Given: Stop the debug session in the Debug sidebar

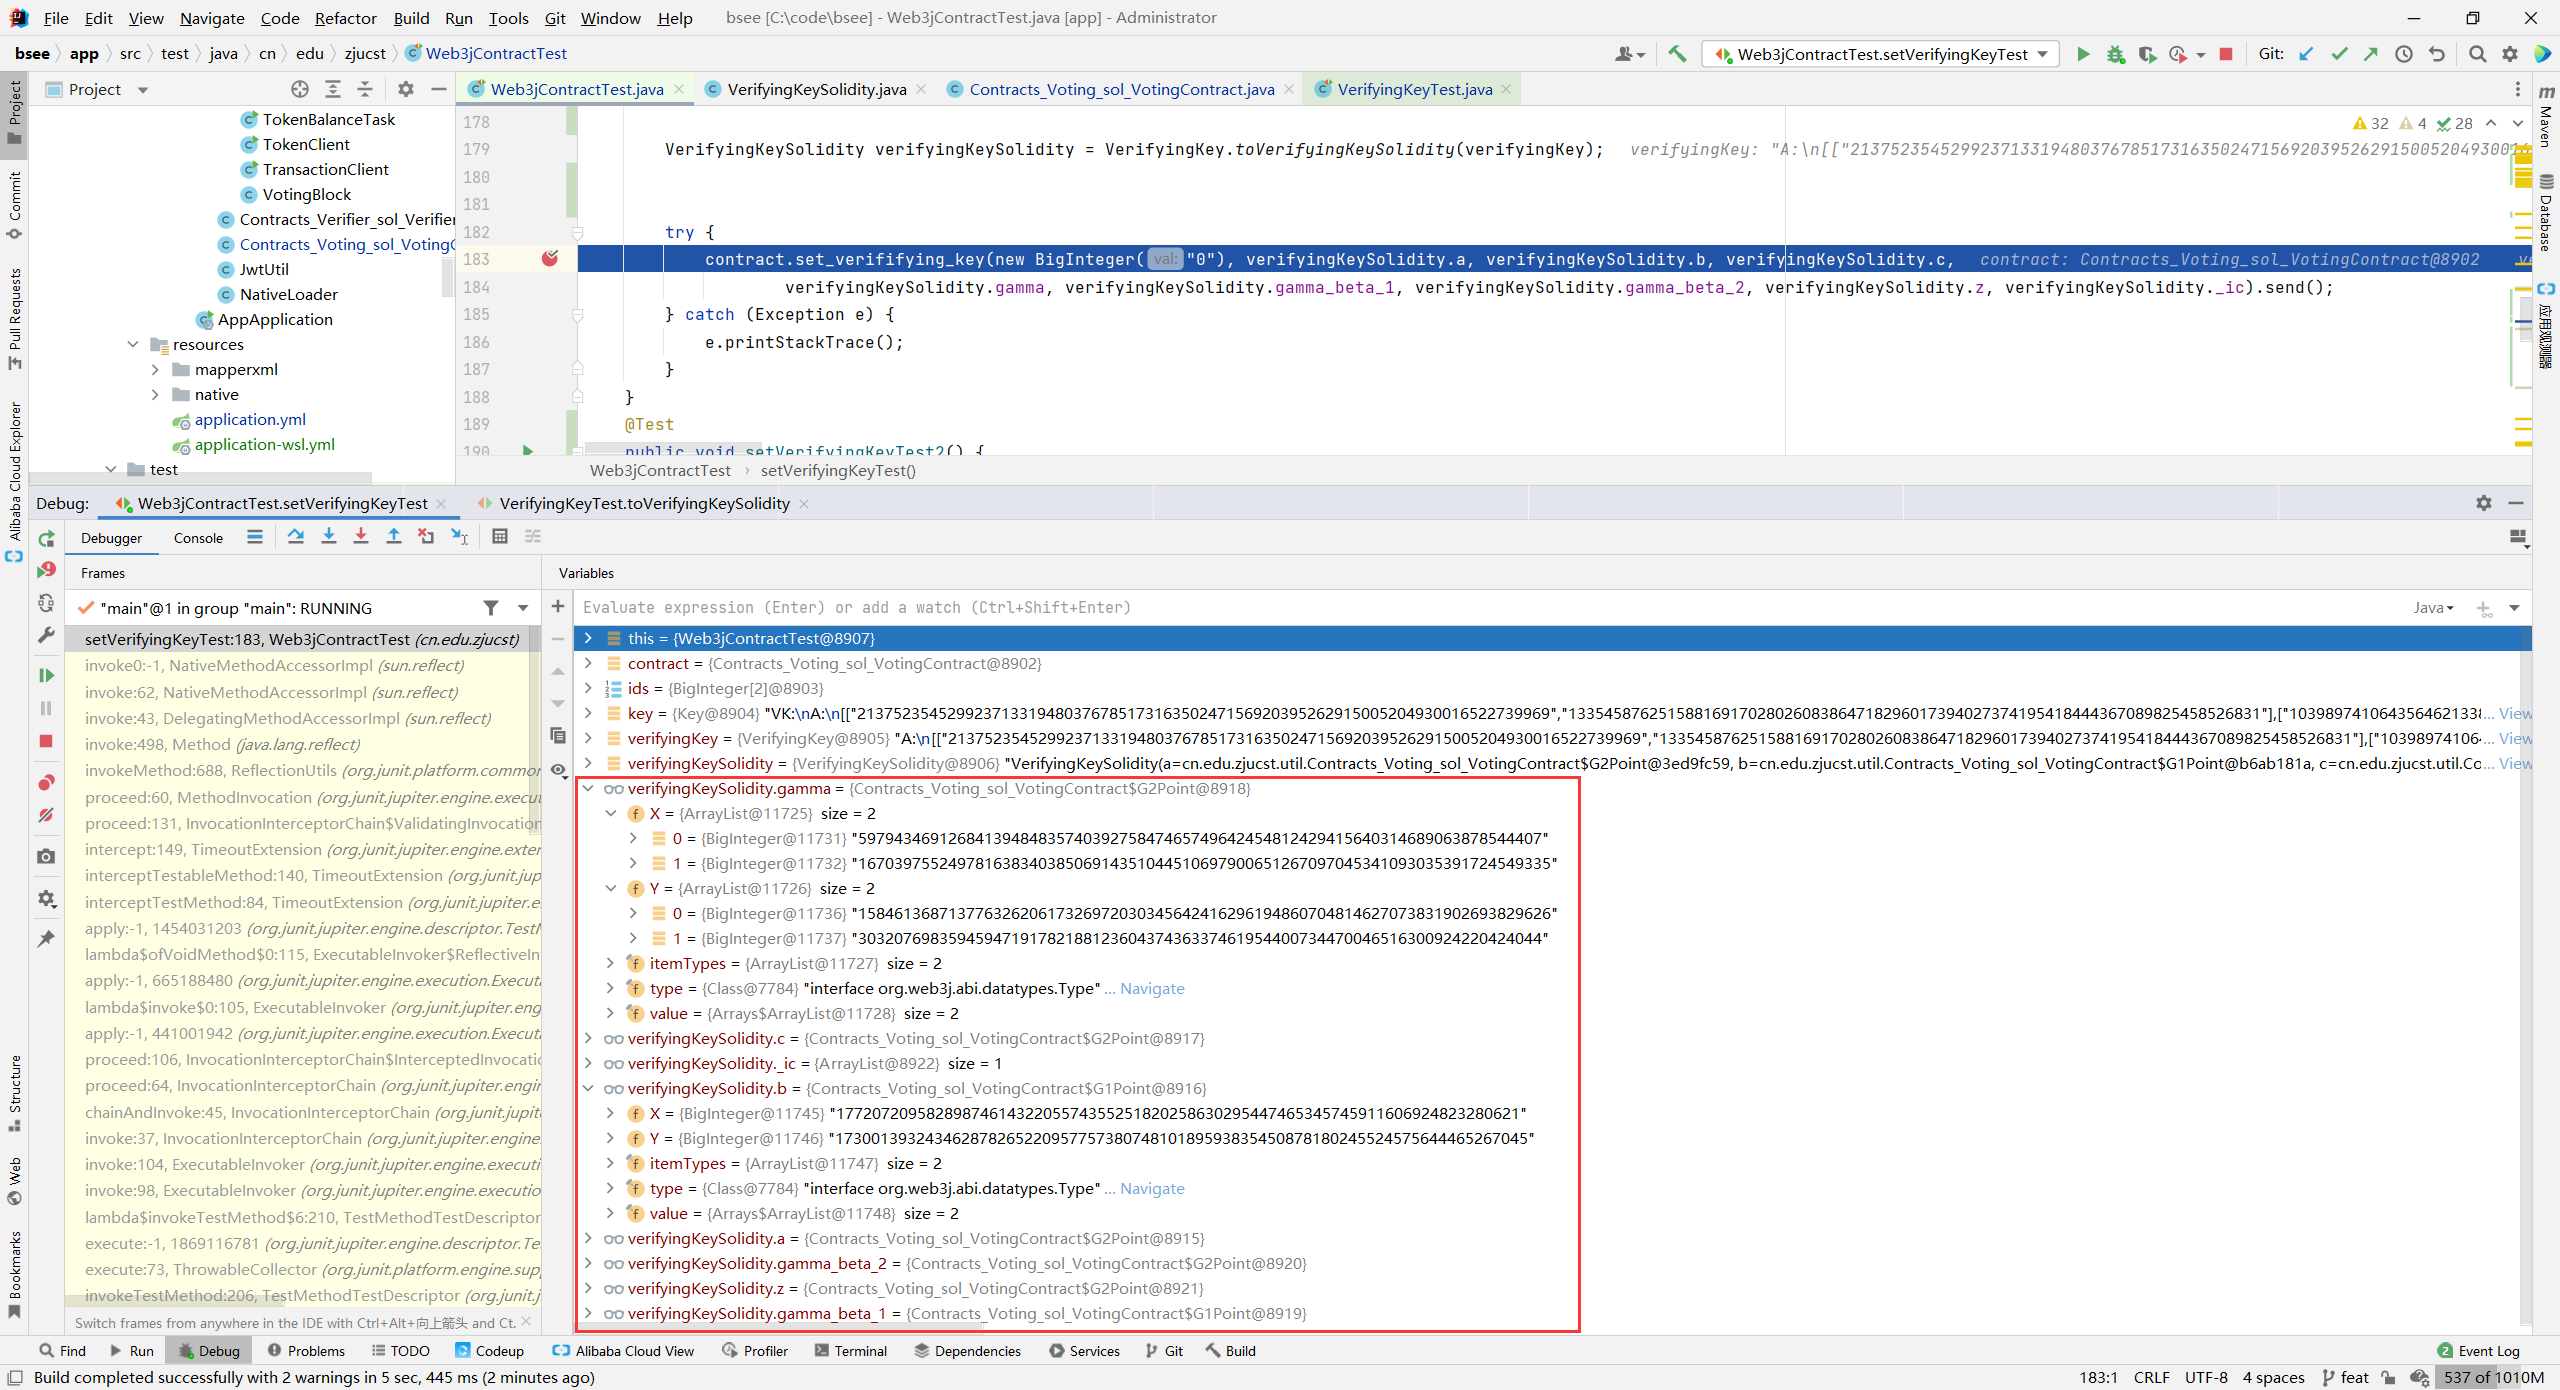Looking at the screenshot, I should coord(46,741).
